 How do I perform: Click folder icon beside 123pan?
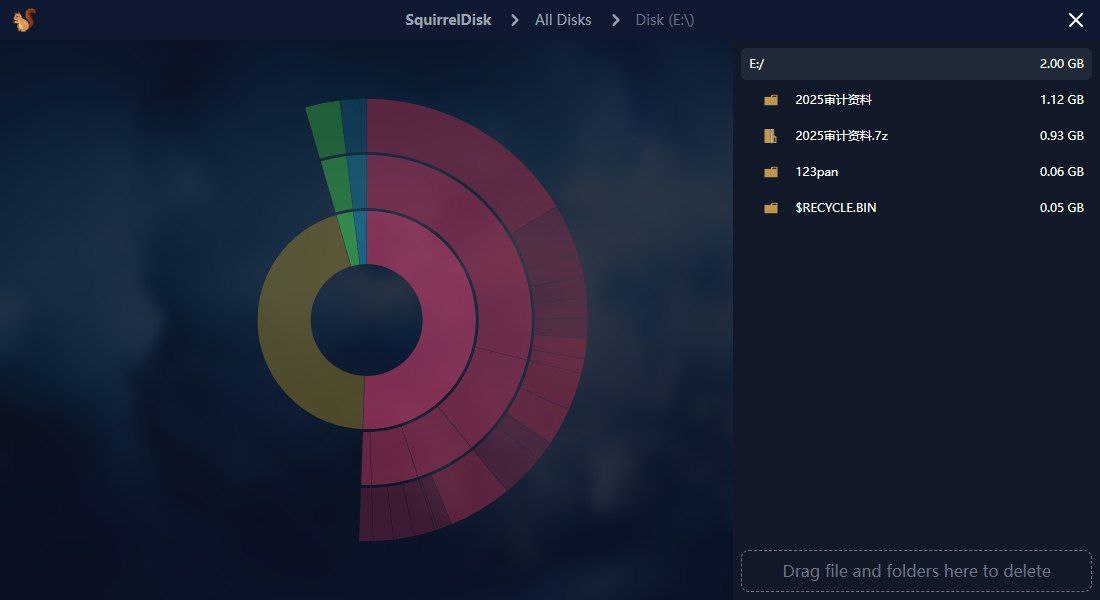pyautogui.click(x=770, y=172)
